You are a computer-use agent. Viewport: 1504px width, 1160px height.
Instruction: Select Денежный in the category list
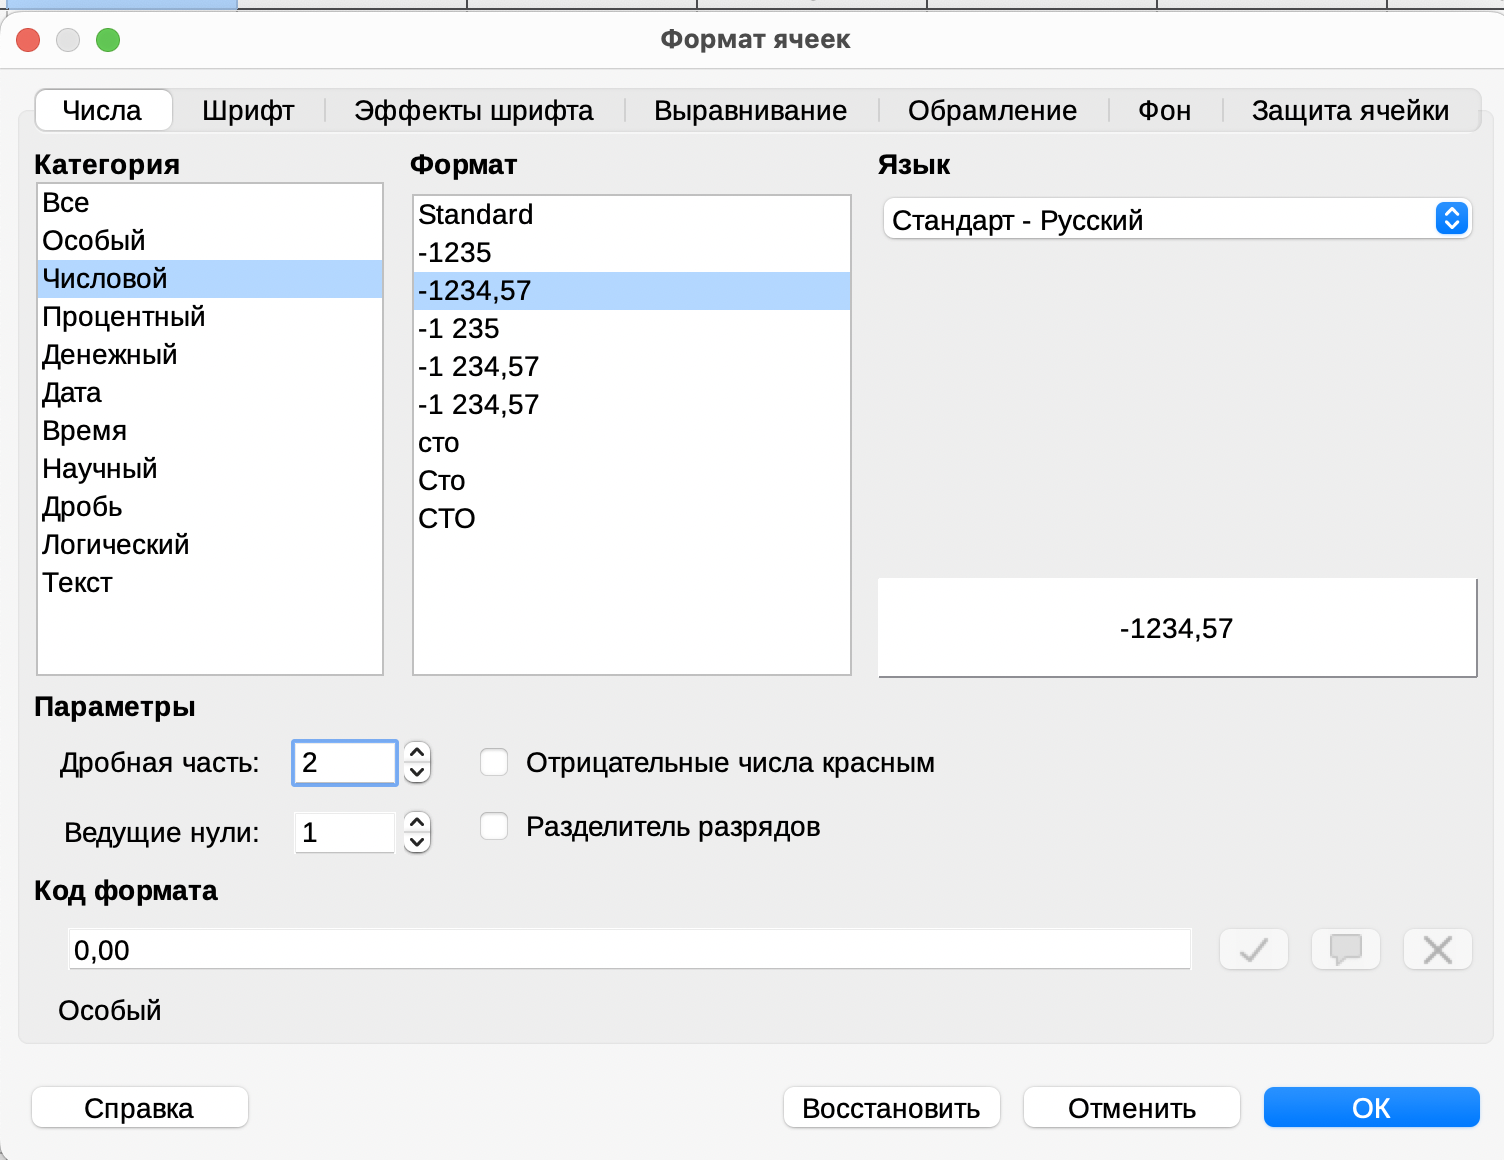(110, 355)
